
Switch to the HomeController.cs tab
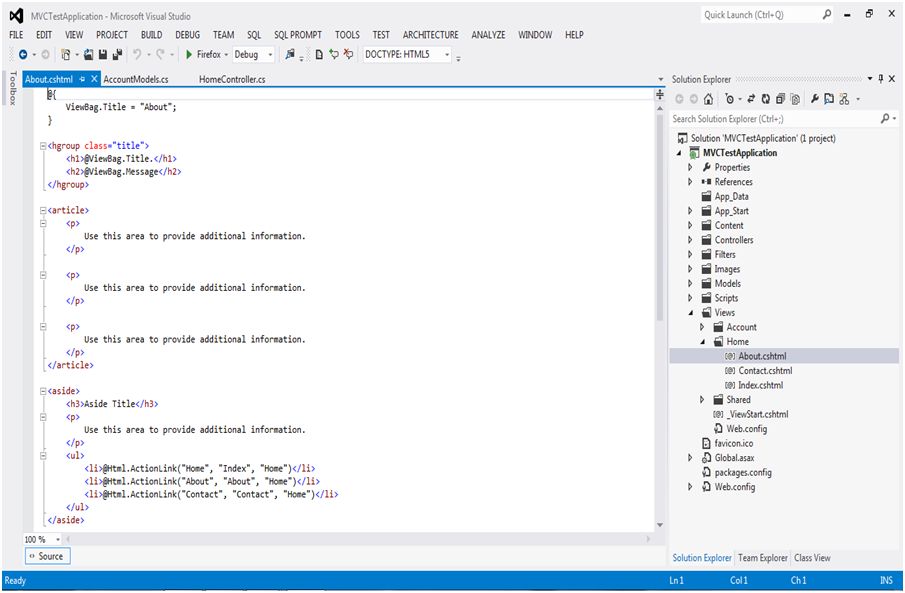point(232,79)
